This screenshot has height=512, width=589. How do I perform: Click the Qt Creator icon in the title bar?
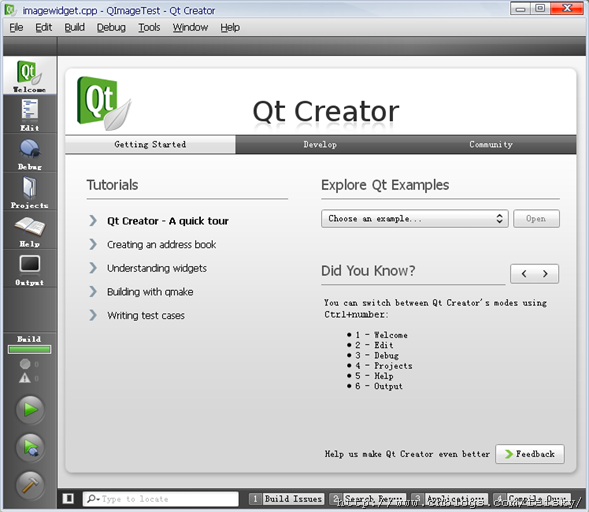[10, 10]
